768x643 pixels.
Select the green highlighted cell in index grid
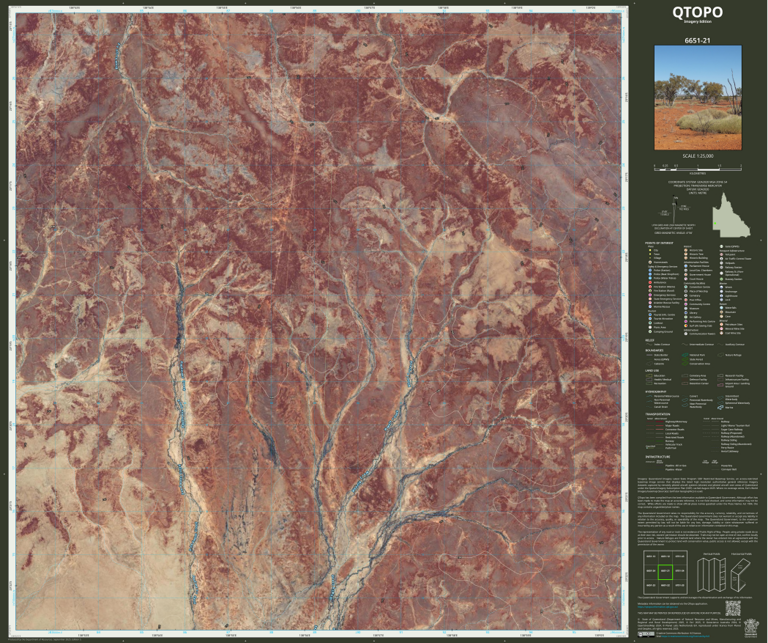coord(665,571)
